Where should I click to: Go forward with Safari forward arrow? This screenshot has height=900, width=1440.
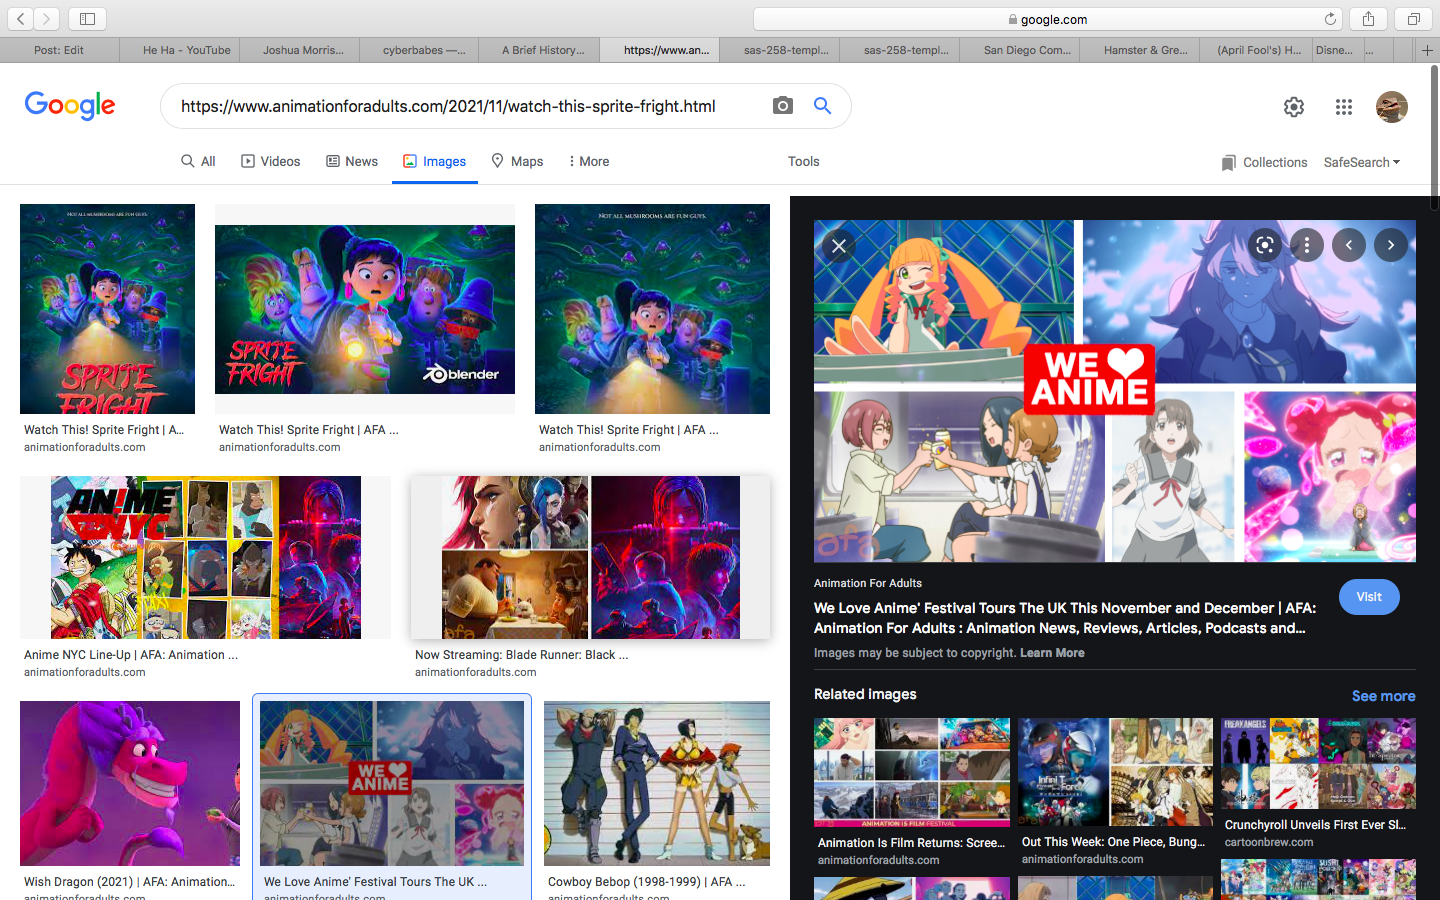pos(46,19)
